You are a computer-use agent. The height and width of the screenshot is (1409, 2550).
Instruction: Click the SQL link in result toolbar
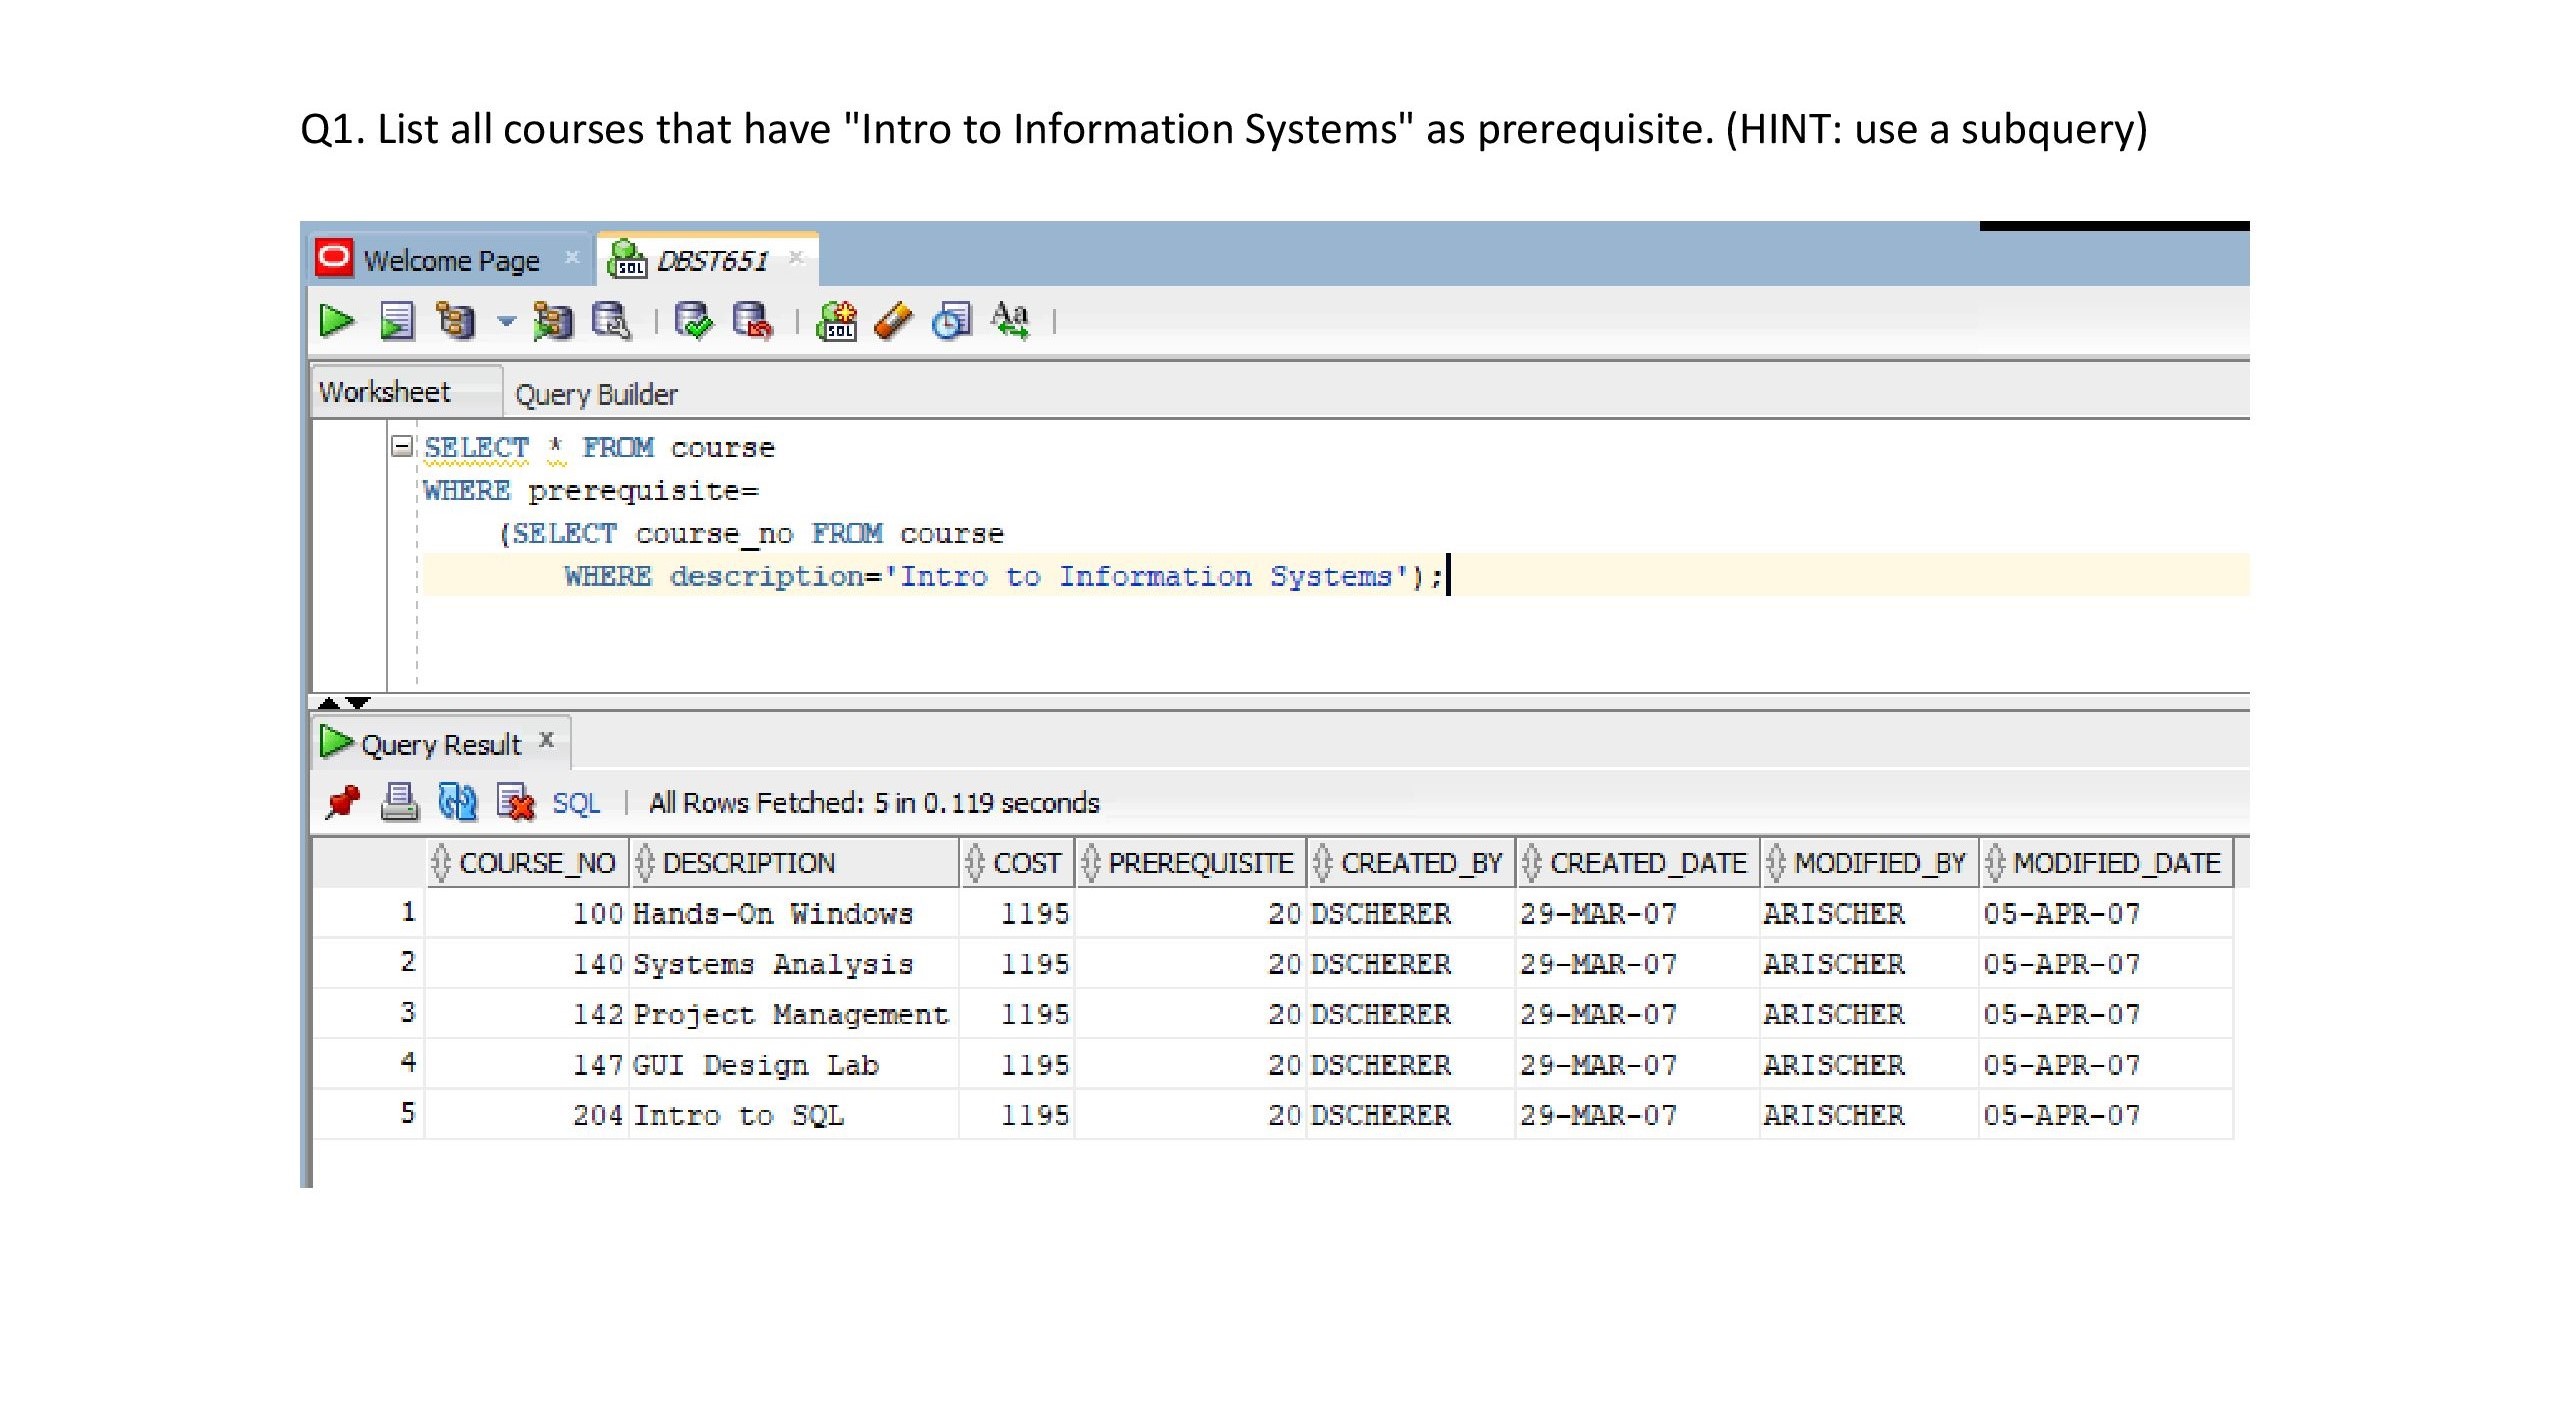click(x=576, y=803)
